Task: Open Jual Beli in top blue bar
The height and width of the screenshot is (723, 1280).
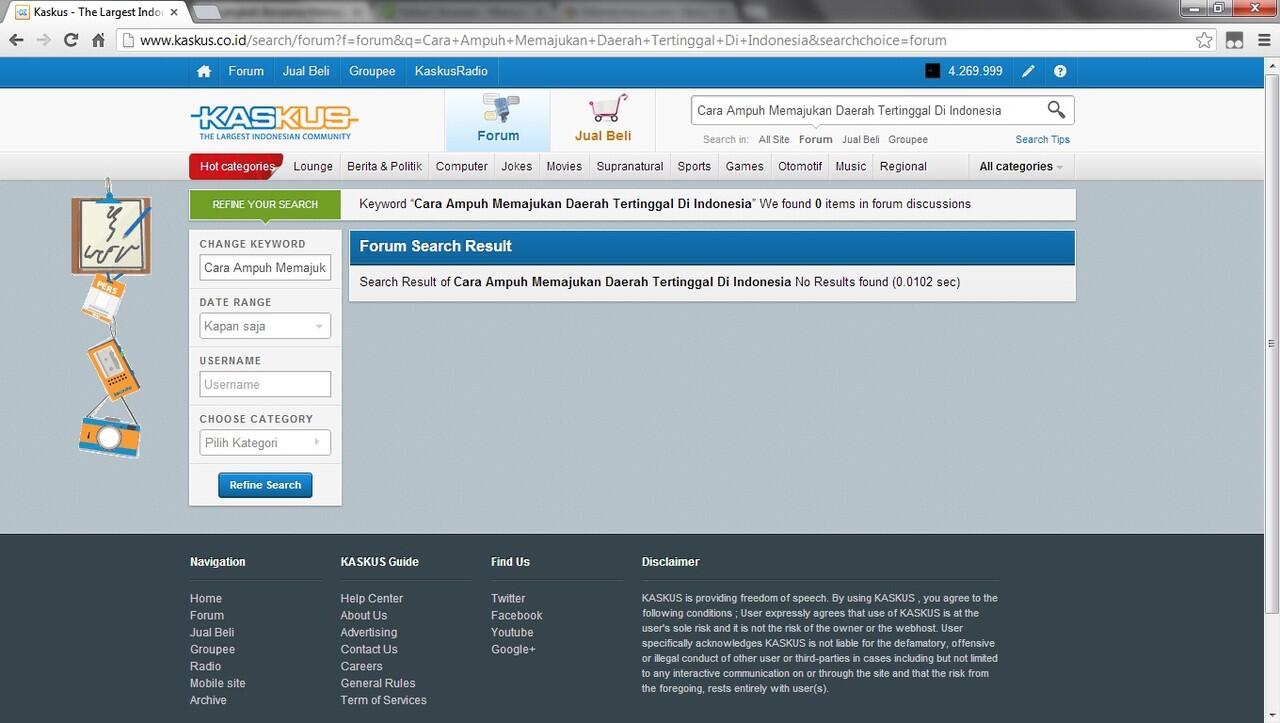Action: pyautogui.click(x=306, y=71)
